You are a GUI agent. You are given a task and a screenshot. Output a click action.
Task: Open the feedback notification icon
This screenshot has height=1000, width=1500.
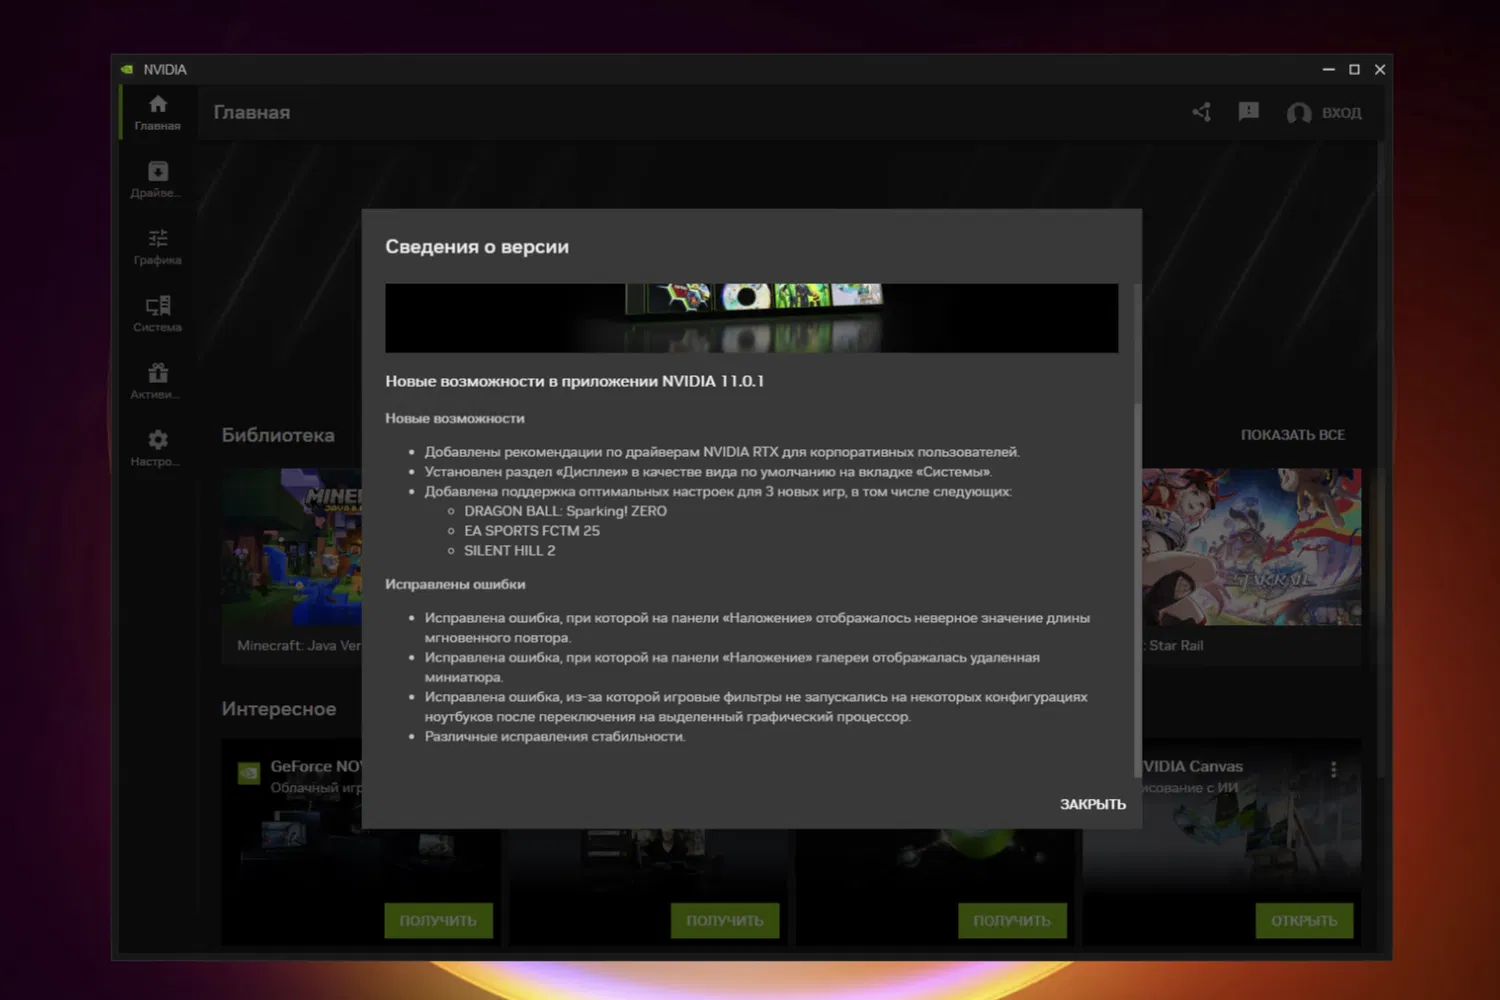click(1249, 112)
